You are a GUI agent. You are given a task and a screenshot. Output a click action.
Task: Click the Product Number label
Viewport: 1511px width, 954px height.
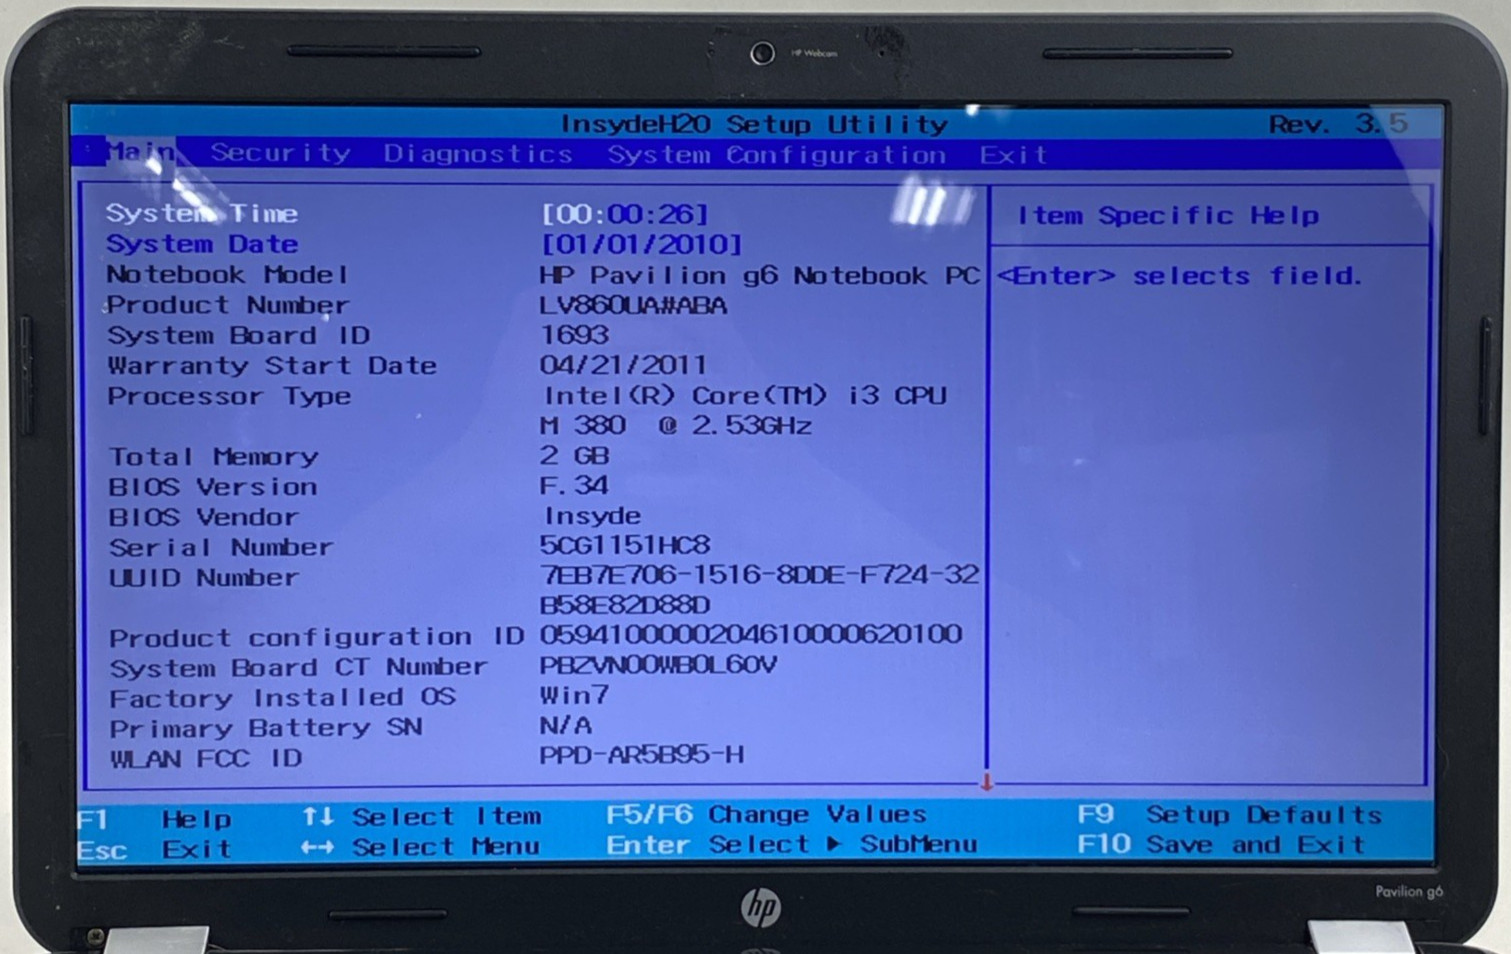pos(228,304)
